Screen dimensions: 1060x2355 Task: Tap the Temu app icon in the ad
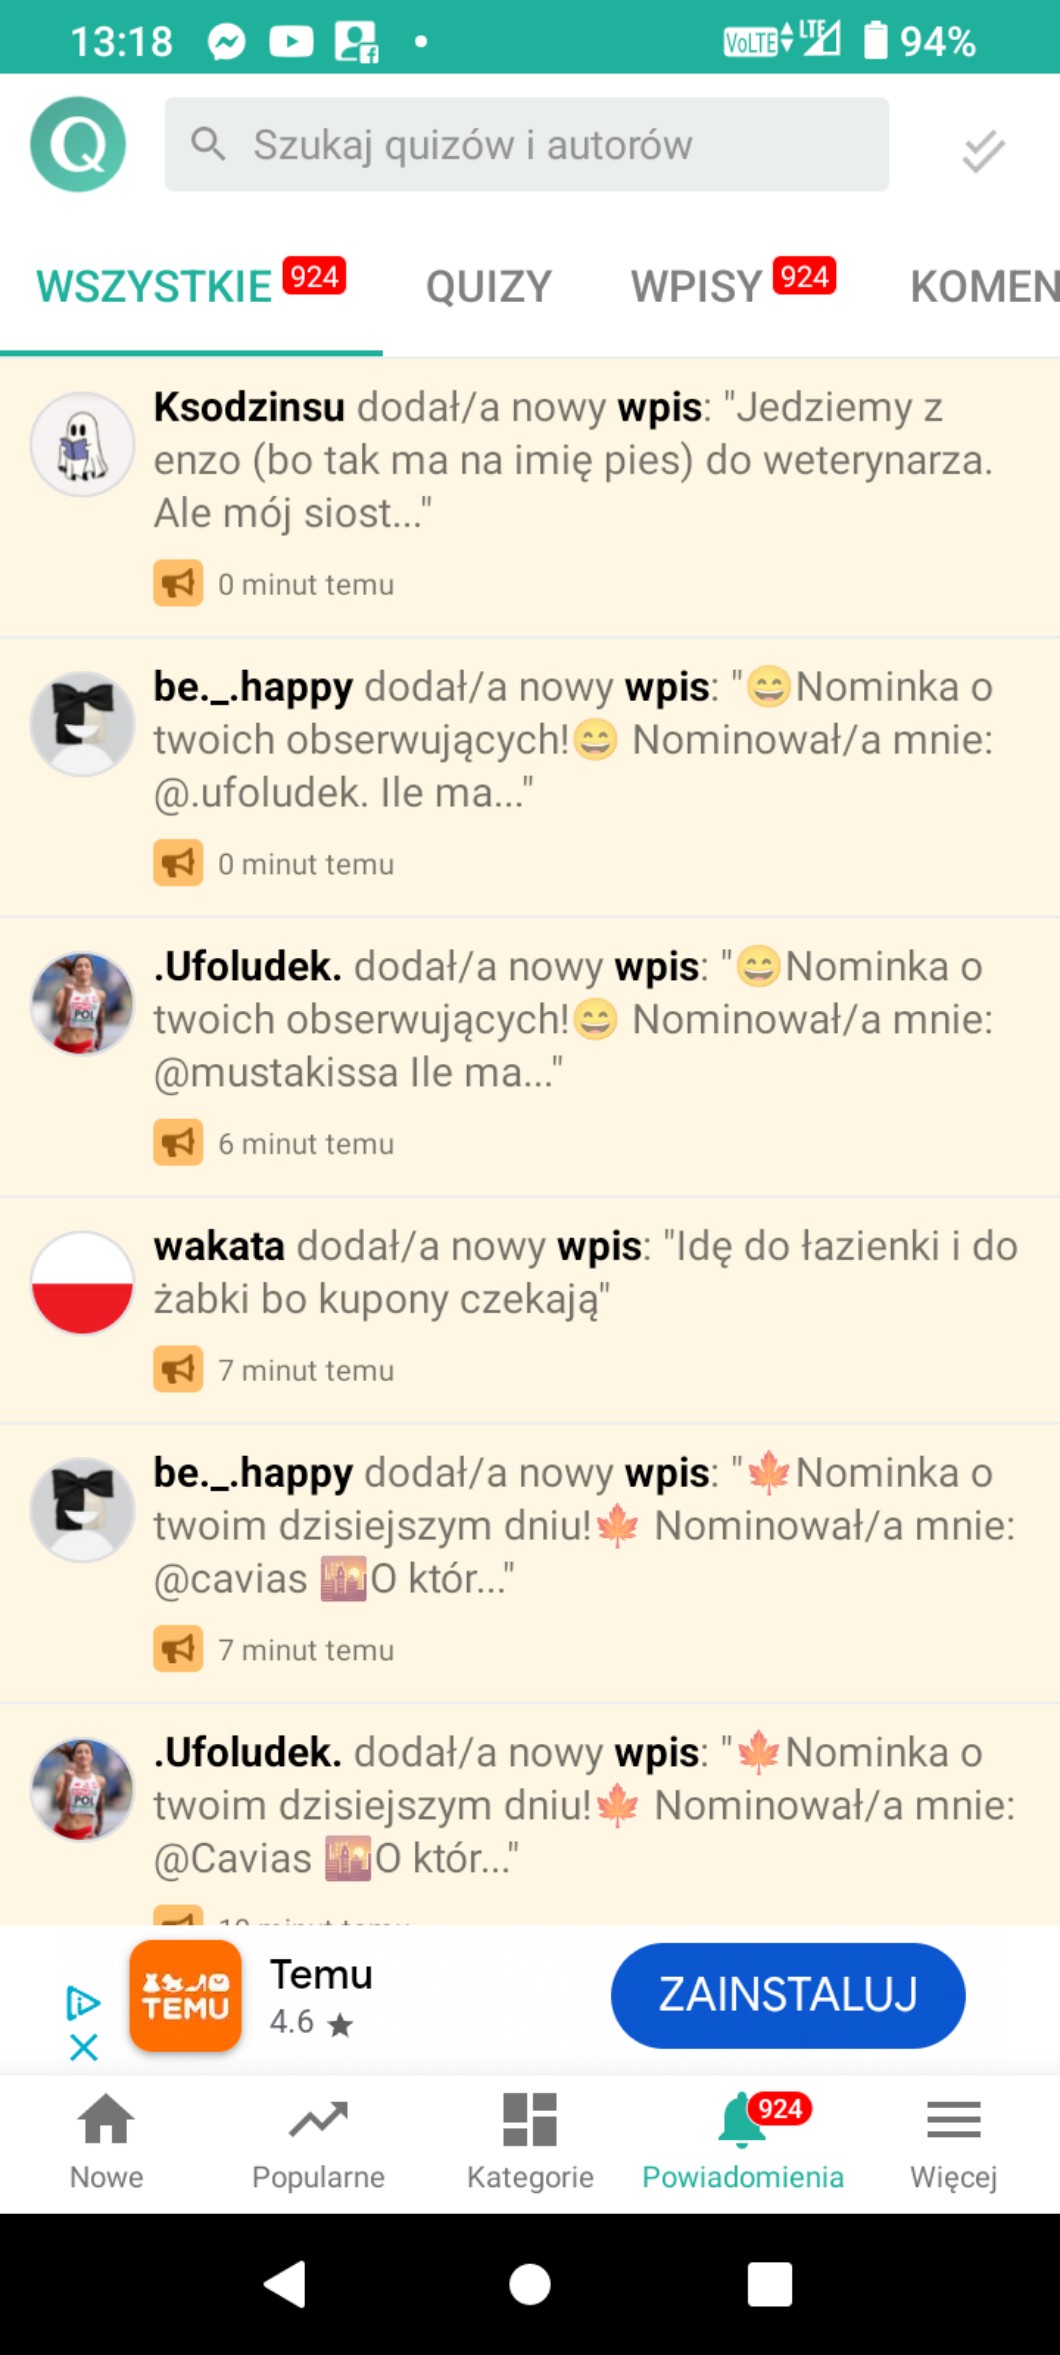pyautogui.click(x=185, y=1996)
